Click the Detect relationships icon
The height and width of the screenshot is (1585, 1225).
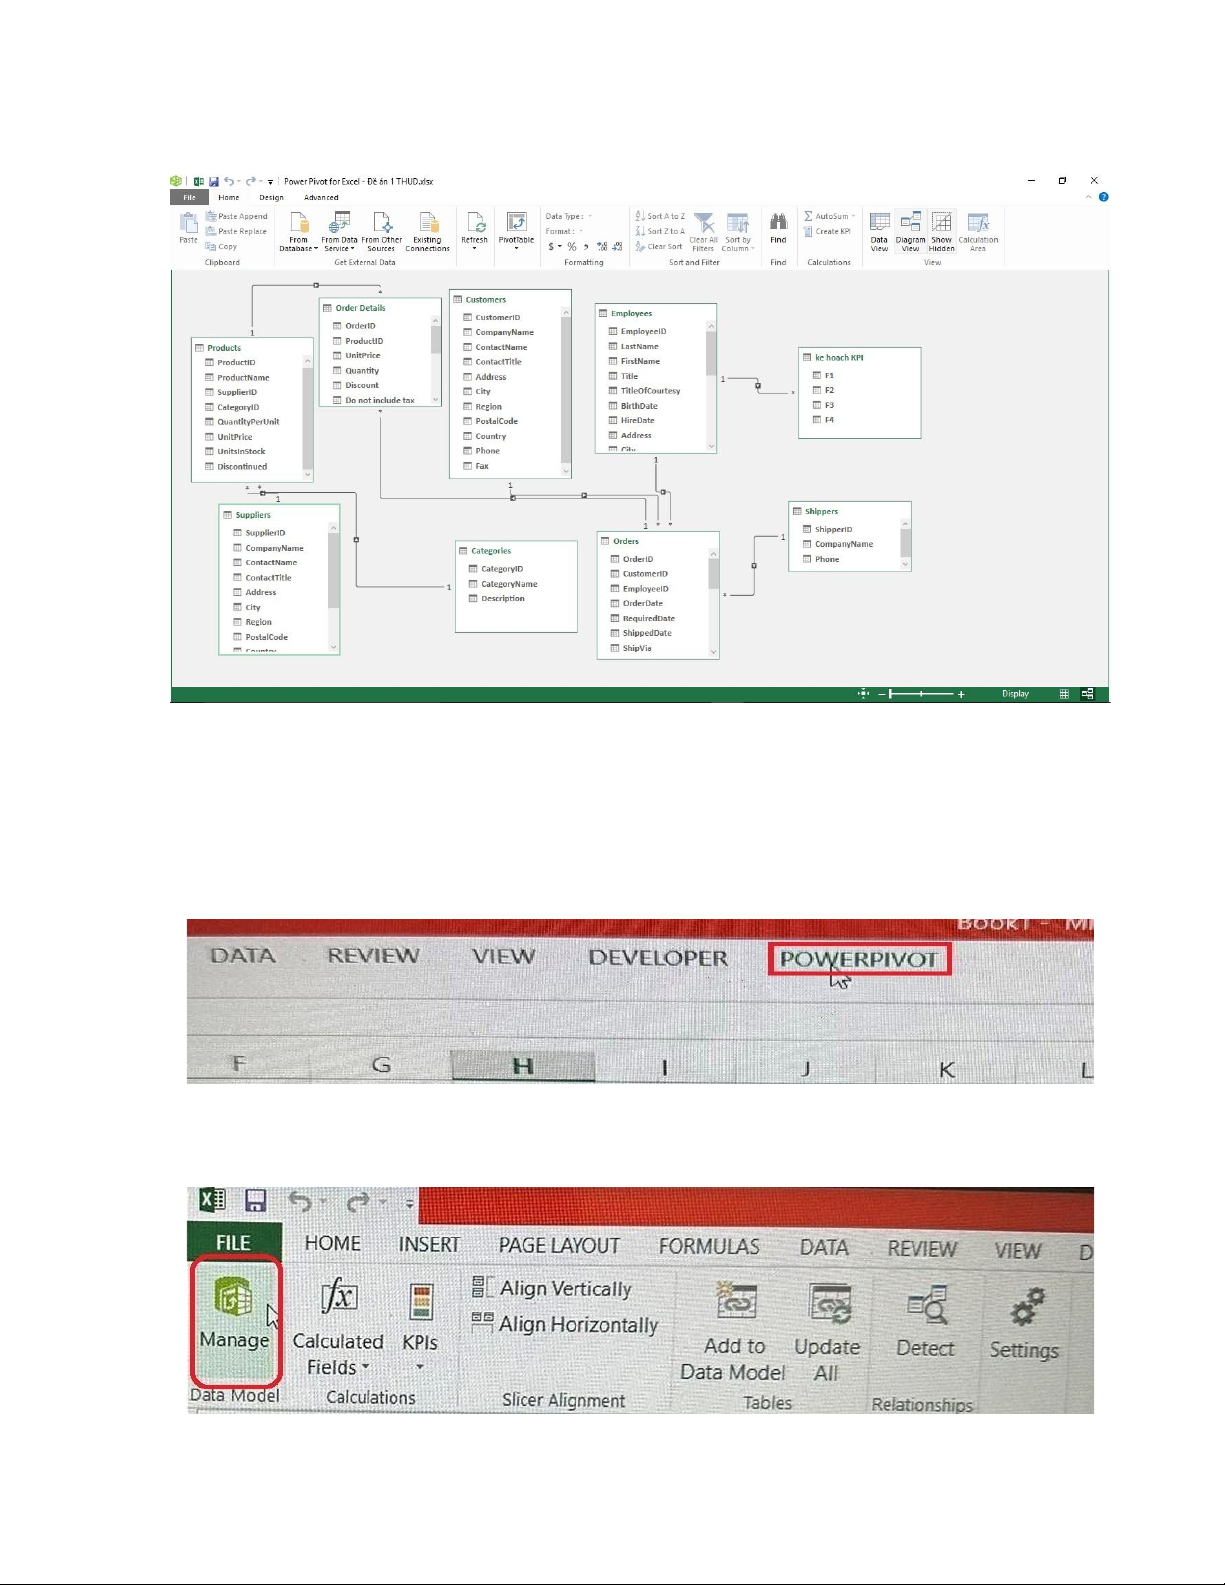click(926, 1305)
